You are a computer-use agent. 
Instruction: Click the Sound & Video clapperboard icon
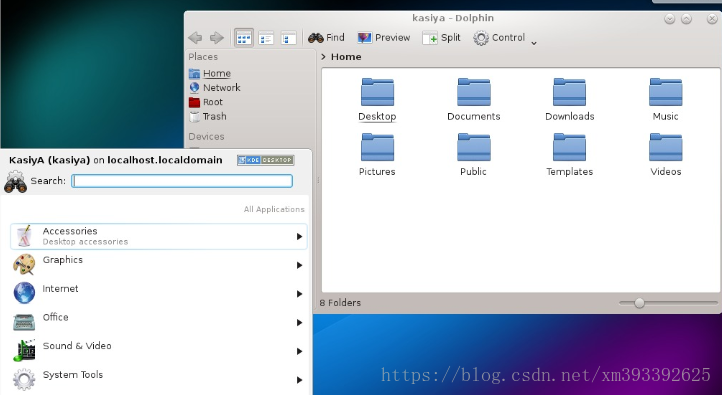click(24, 351)
